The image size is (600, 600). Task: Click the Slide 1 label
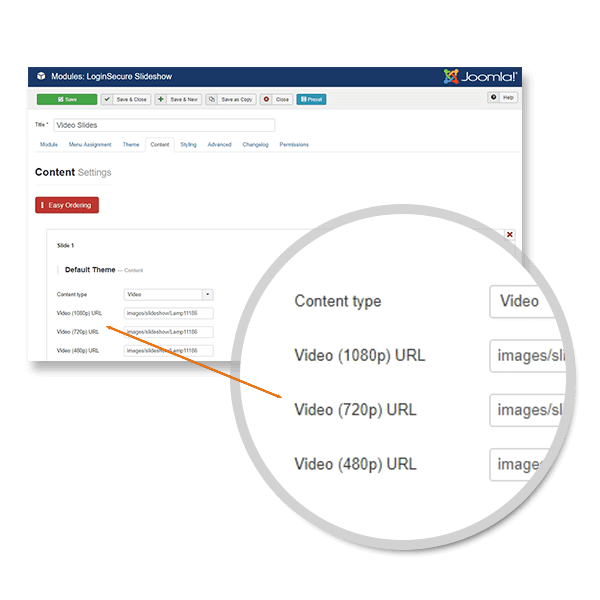65,245
